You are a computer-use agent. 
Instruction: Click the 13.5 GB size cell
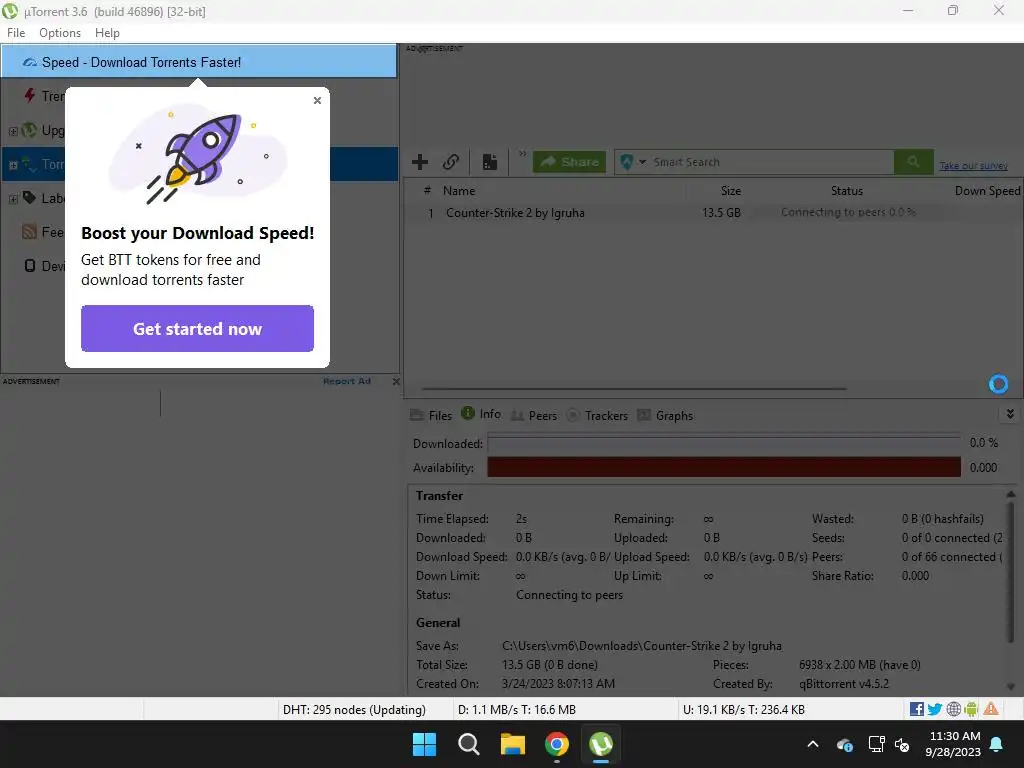point(721,213)
